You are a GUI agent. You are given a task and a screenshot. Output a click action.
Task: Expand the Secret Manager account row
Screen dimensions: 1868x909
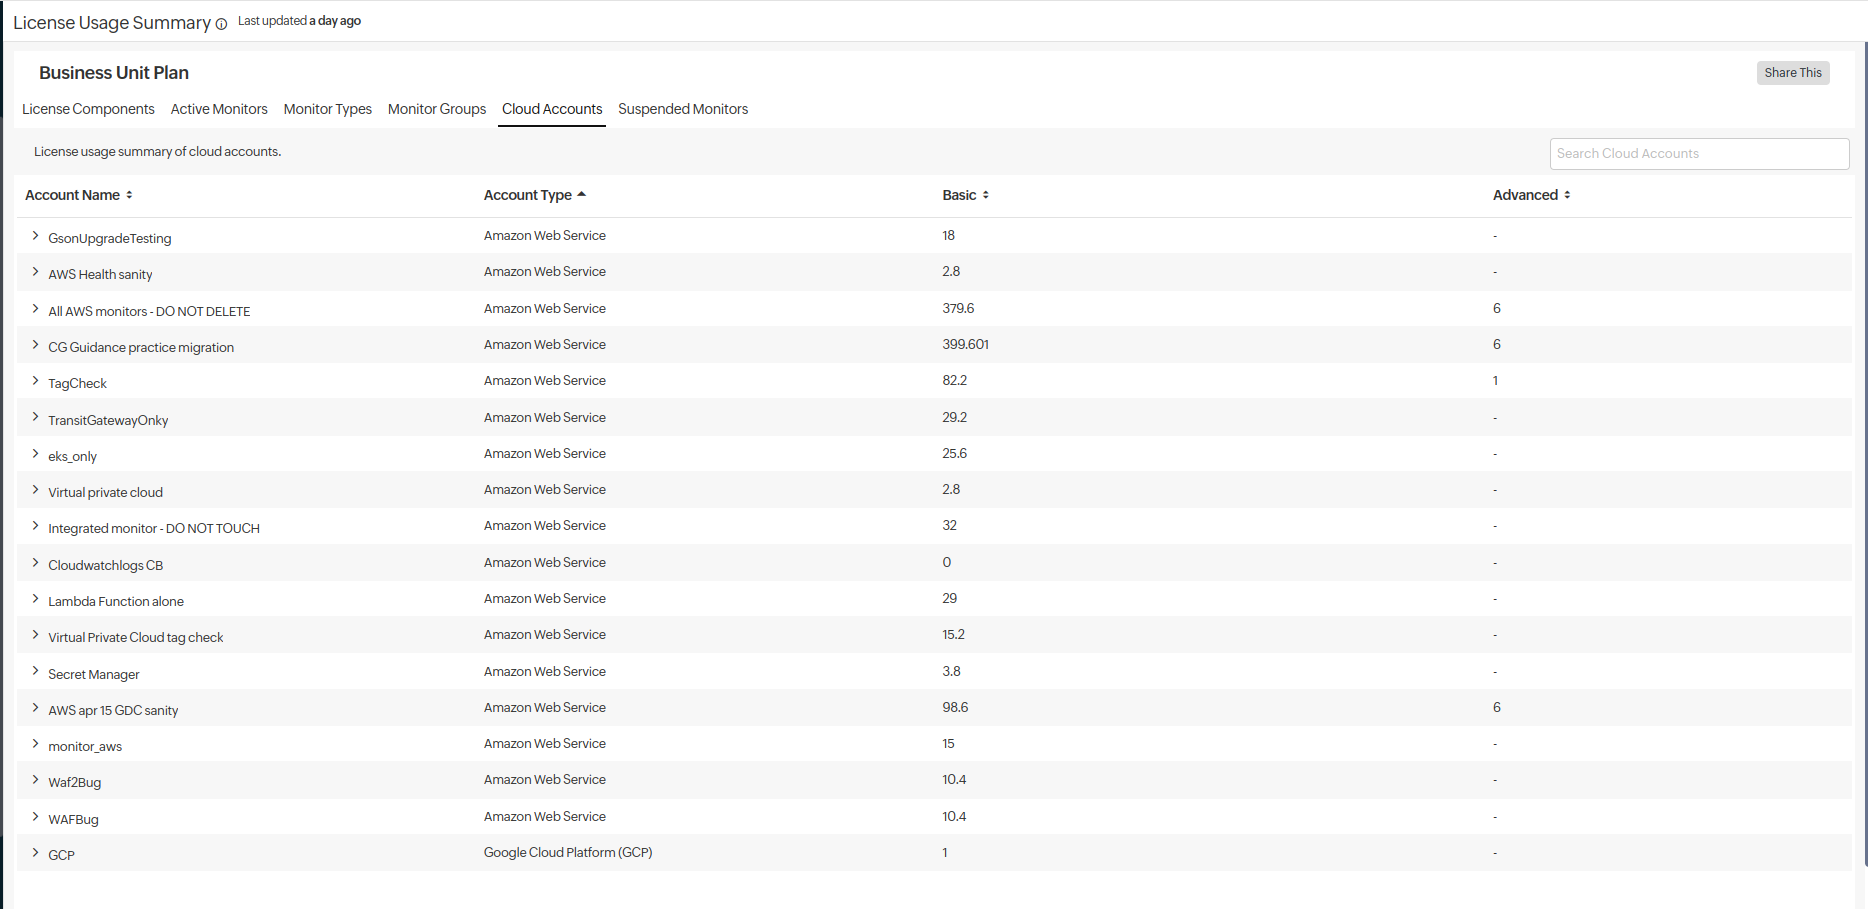coord(35,671)
